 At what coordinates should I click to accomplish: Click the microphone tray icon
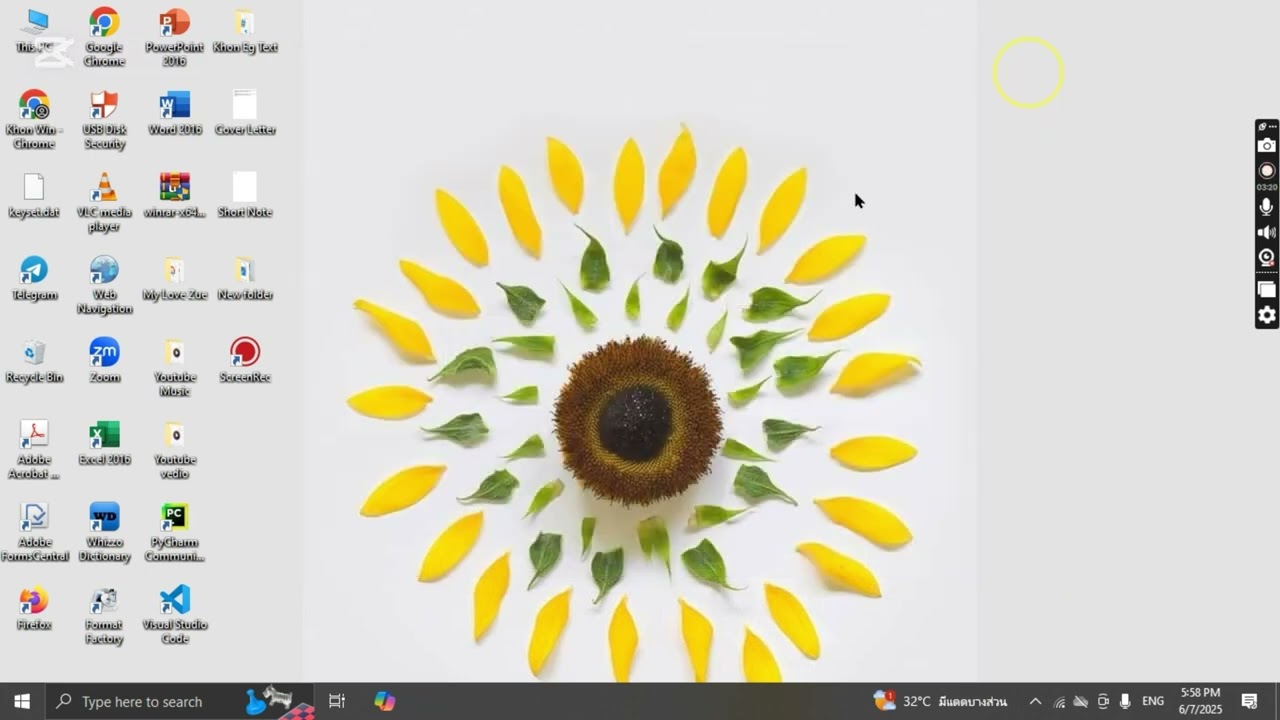point(1125,702)
